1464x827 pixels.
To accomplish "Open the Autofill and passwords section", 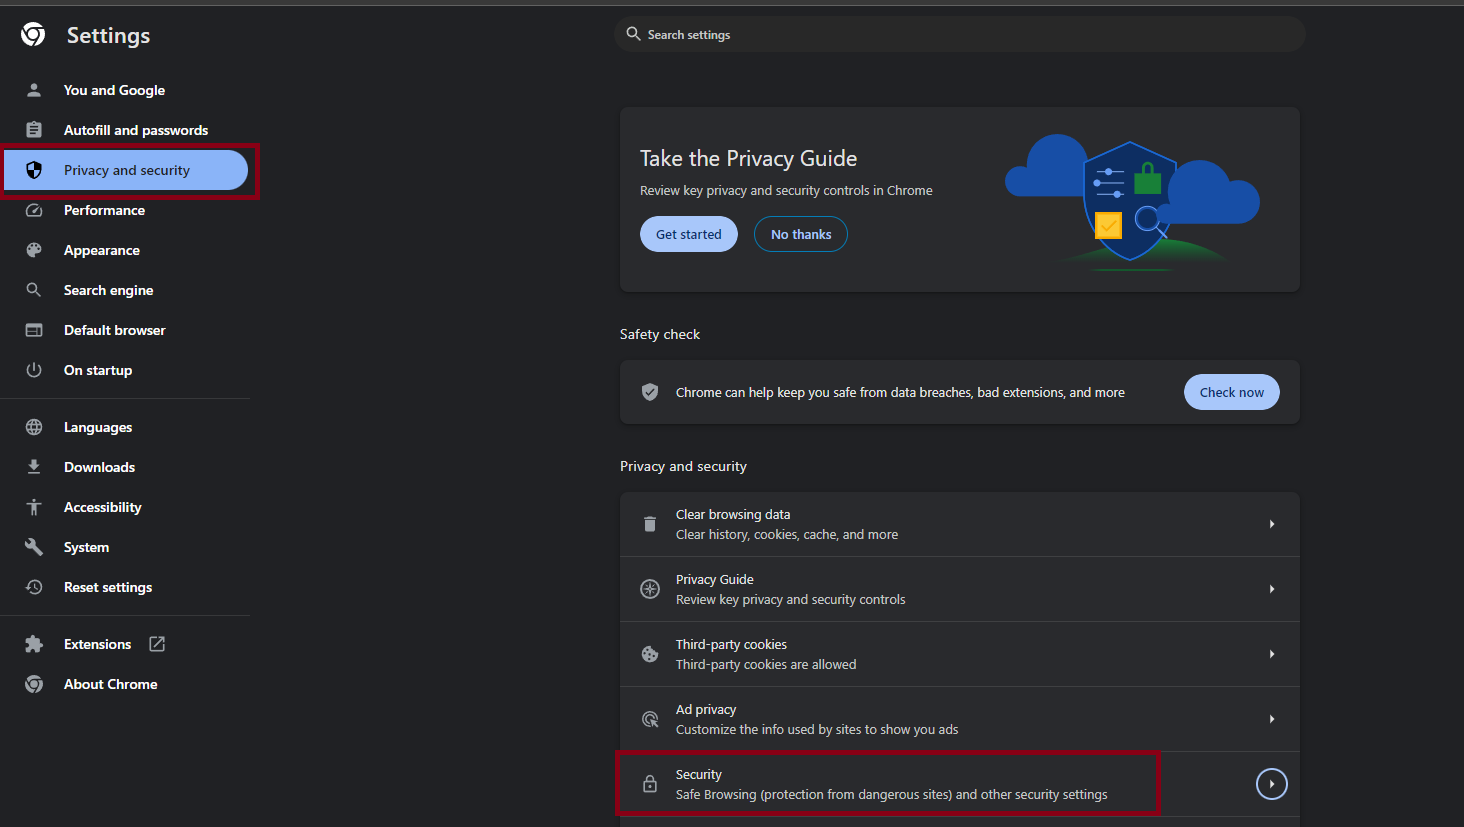I will coord(136,130).
